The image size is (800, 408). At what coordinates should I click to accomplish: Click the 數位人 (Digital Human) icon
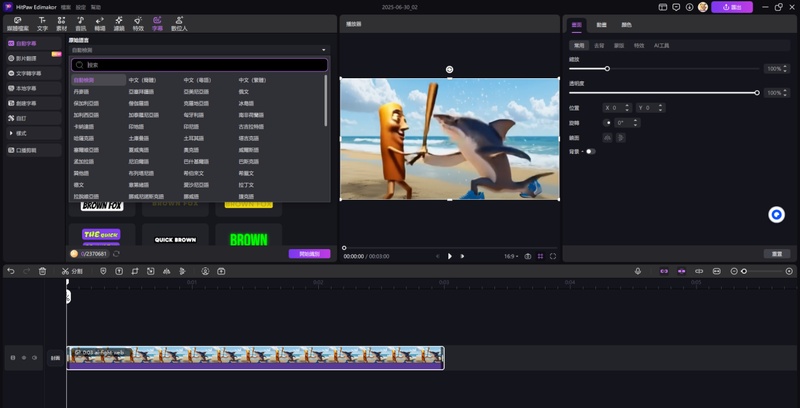[181, 22]
